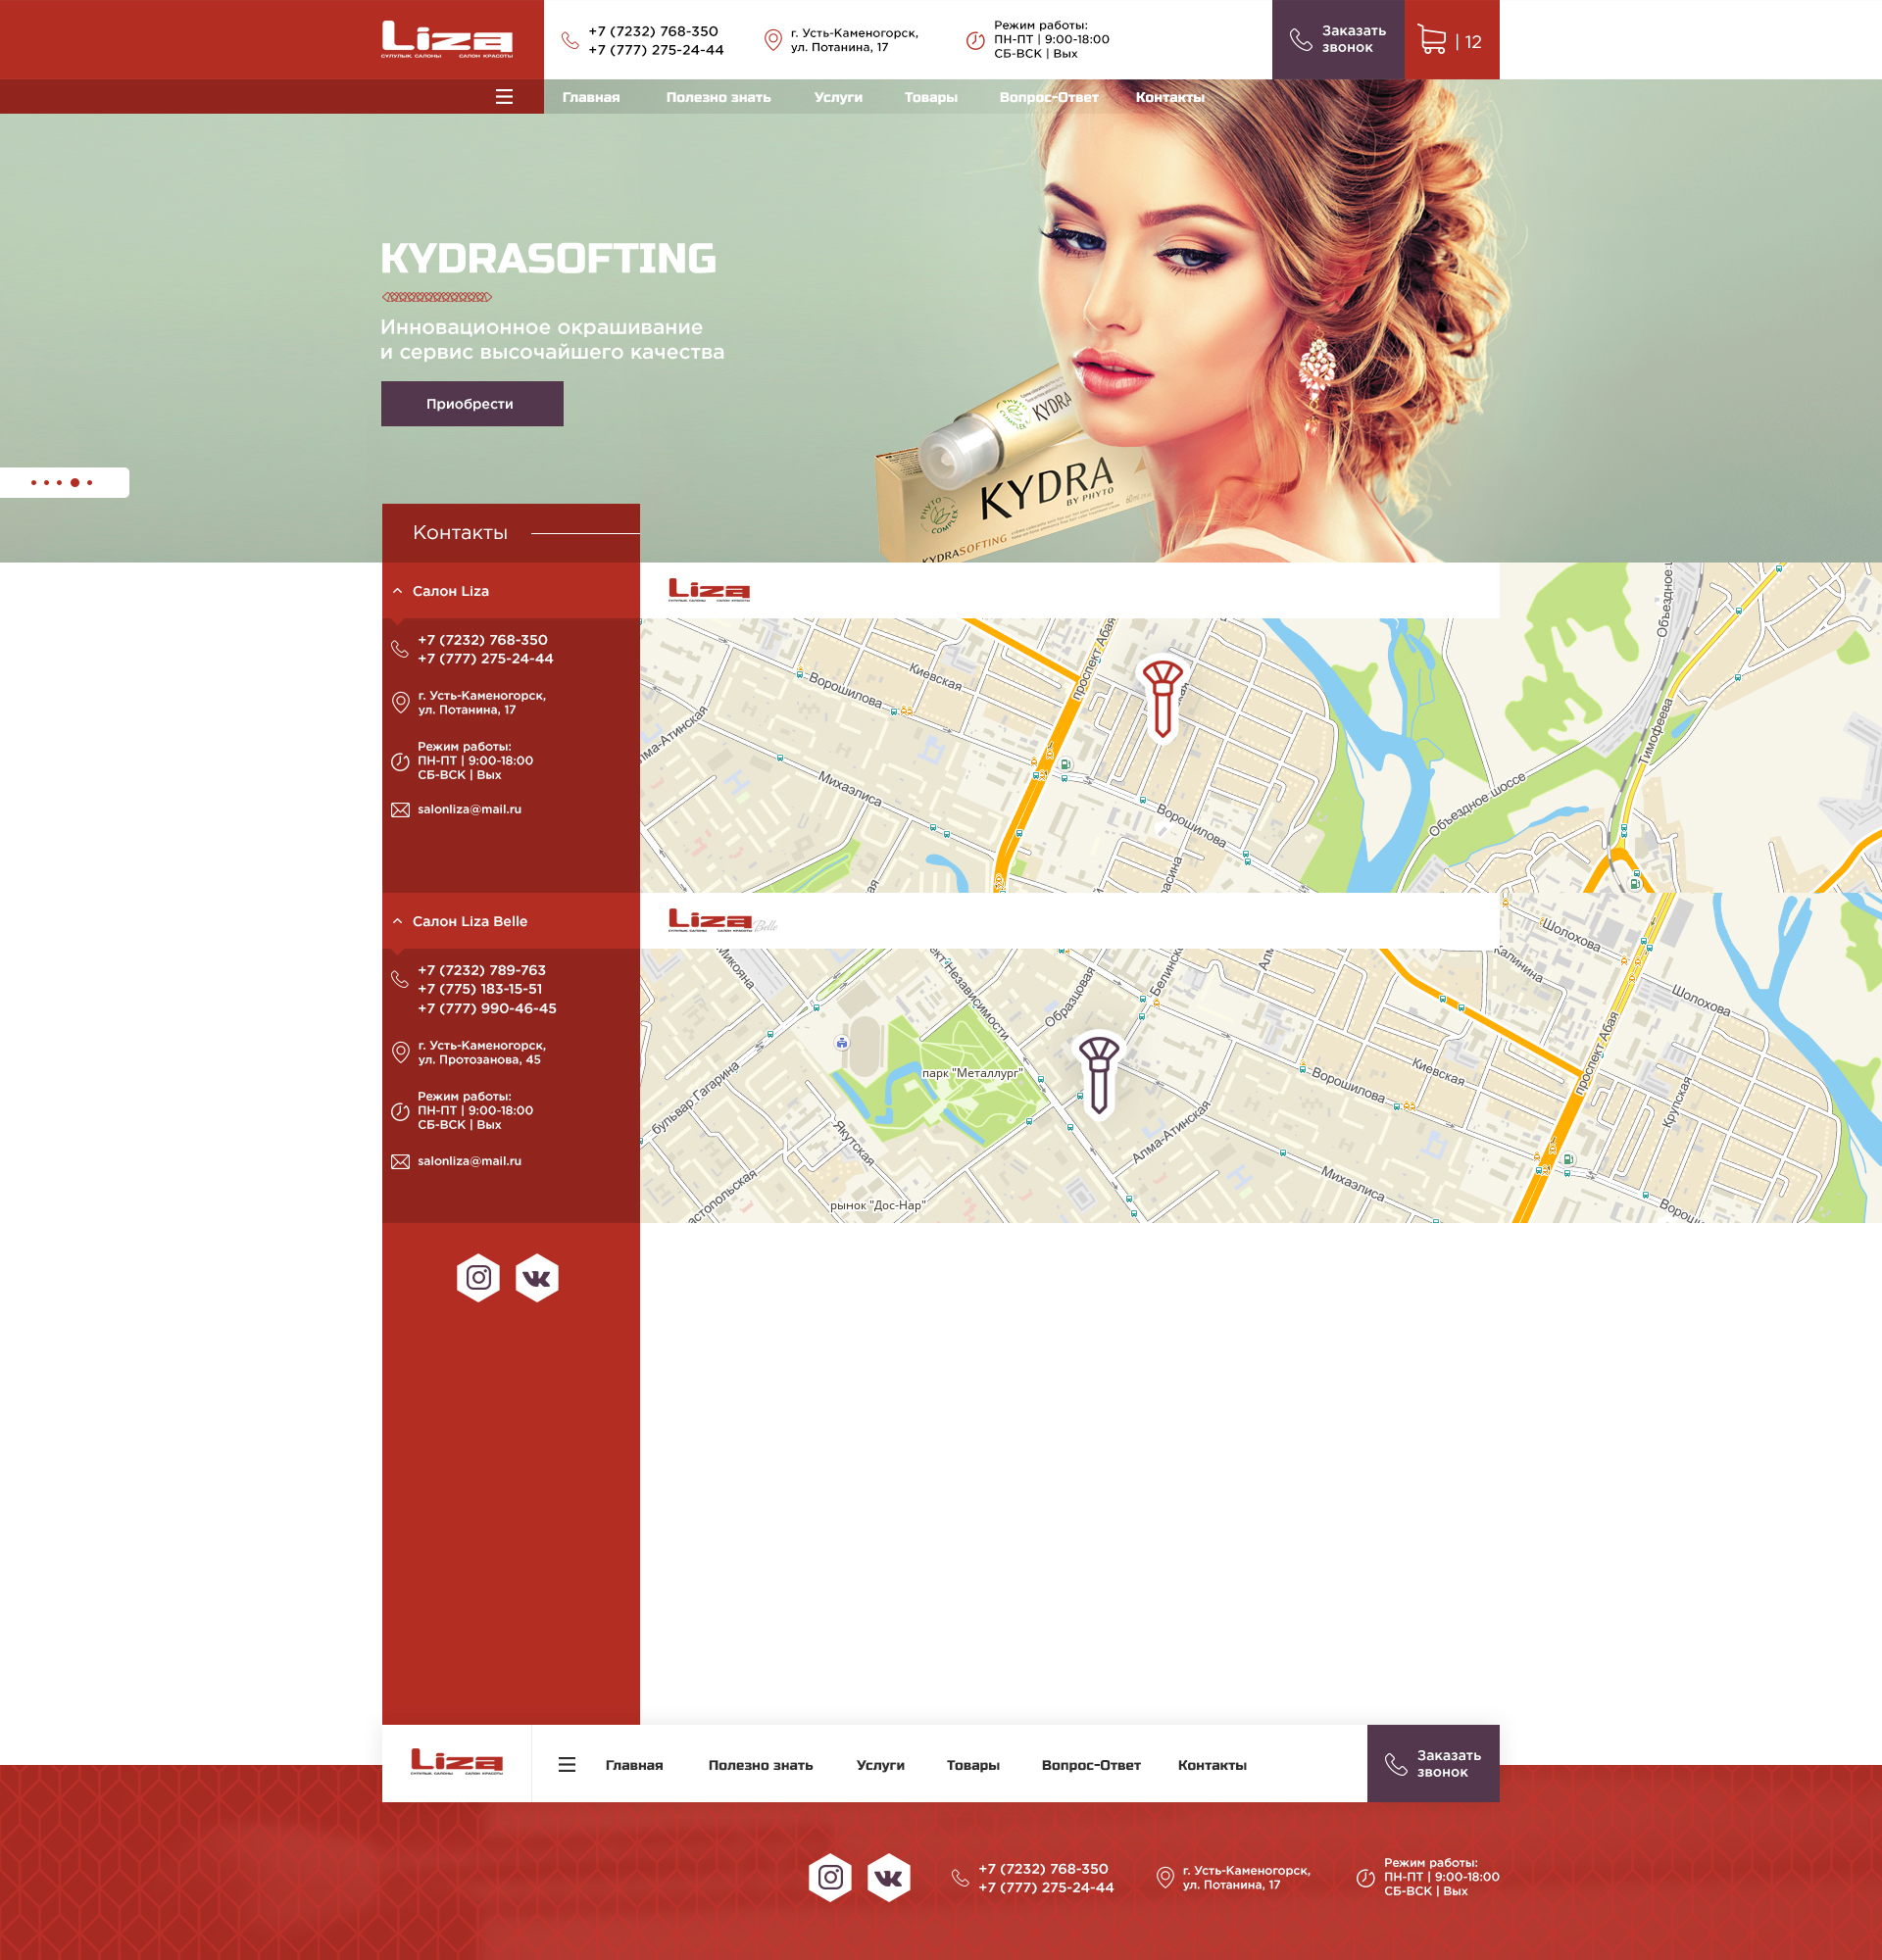Click the Instagram icon in footer
Viewport: 1882px width, 1960px height.
click(x=830, y=1877)
